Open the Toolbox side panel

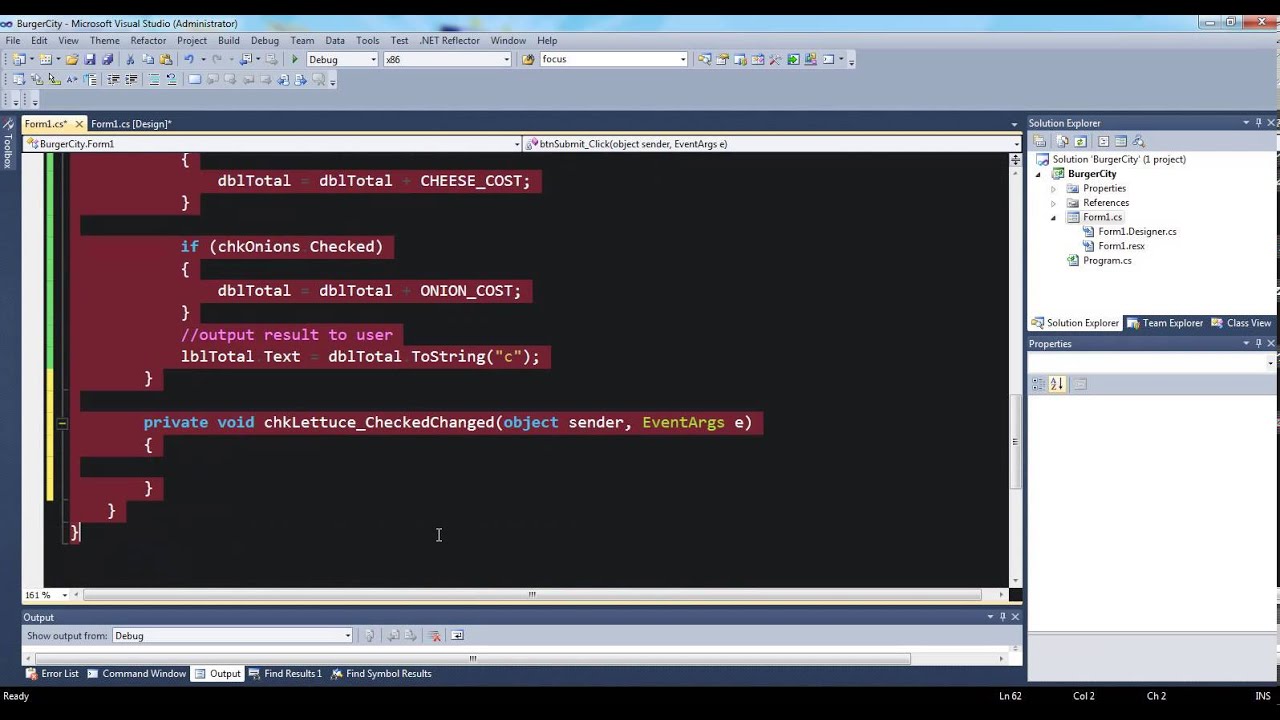coord(8,145)
